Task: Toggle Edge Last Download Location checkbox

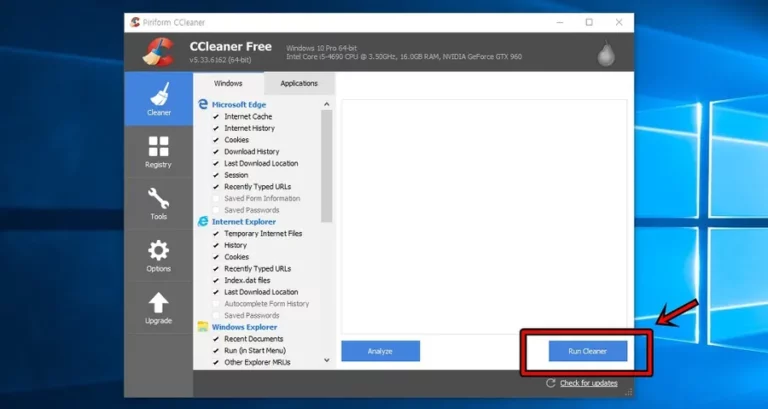Action: click(x=216, y=164)
